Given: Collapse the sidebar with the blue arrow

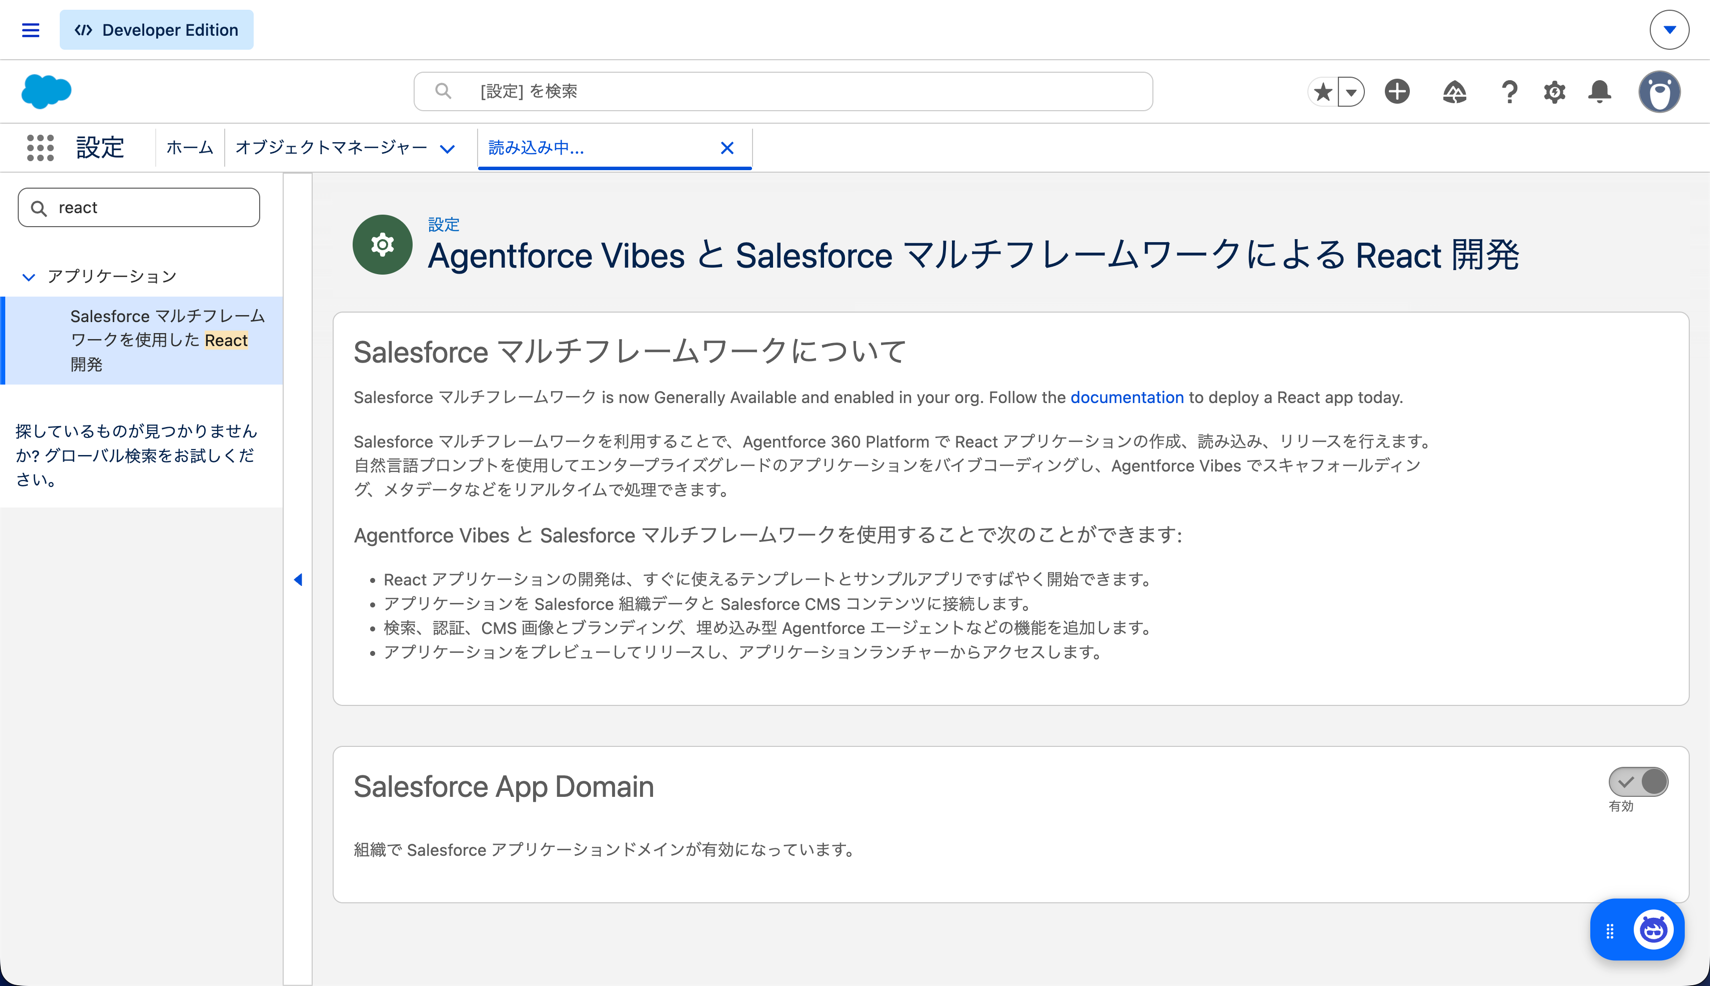Looking at the screenshot, I should point(298,579).
